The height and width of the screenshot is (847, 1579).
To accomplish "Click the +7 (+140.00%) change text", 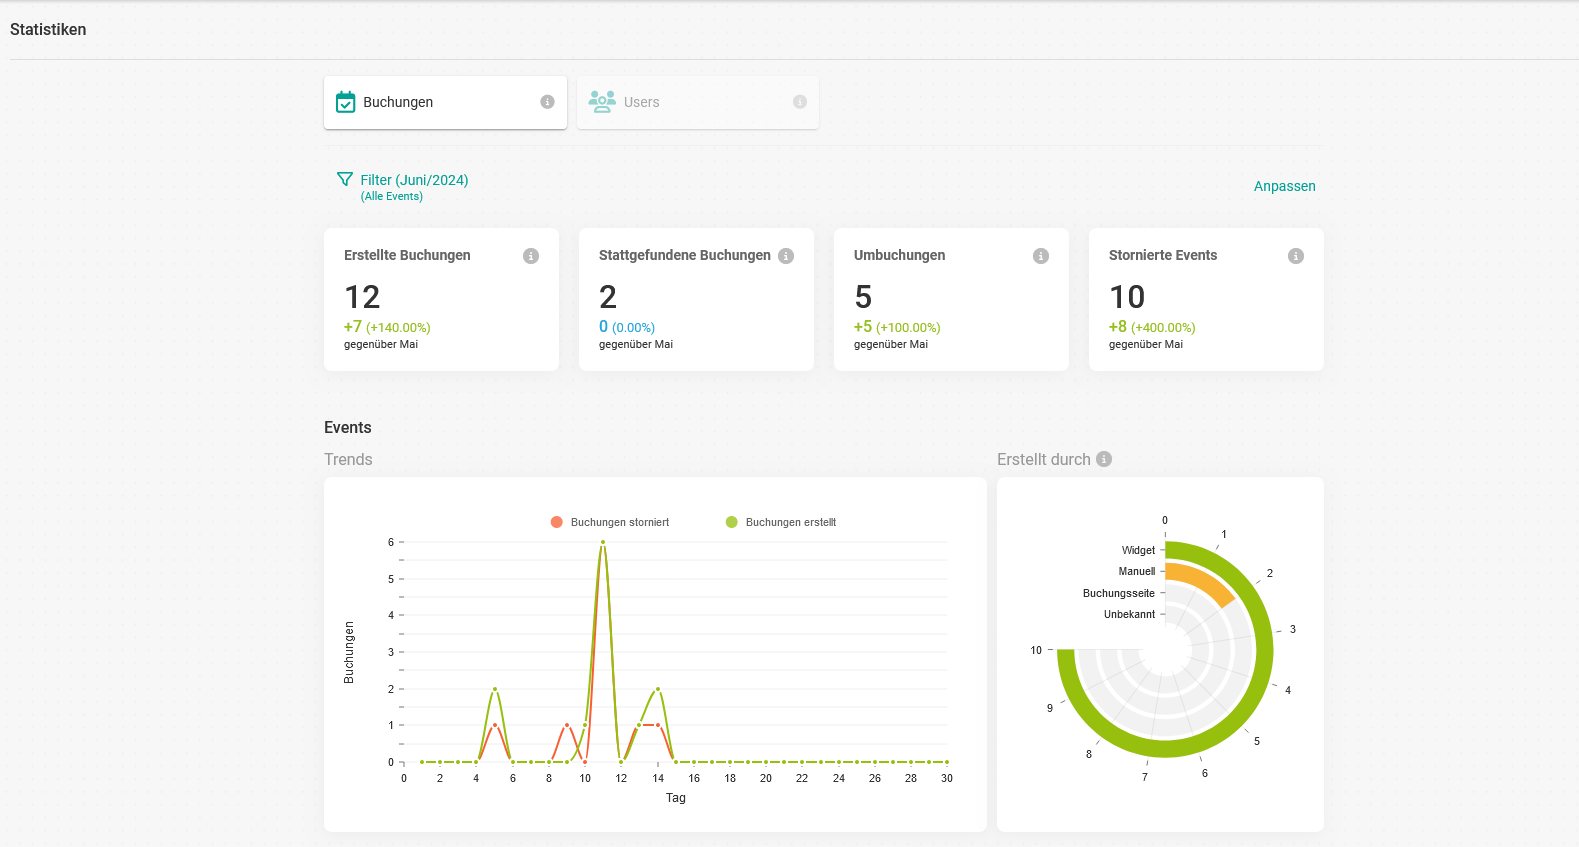I will pyautogui.click(x=387, y=327).
